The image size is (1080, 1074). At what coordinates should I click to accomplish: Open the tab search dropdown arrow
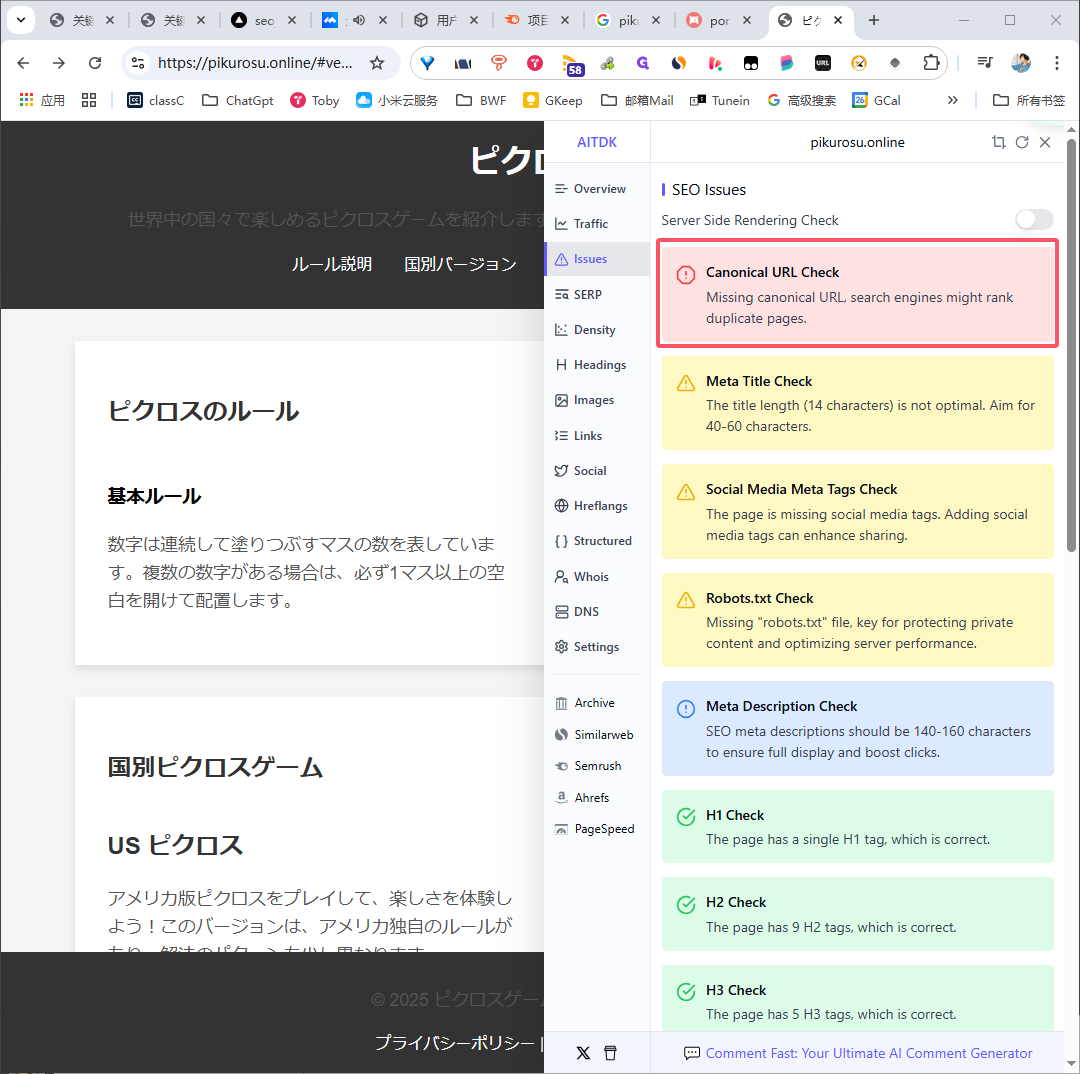point(21,20)
